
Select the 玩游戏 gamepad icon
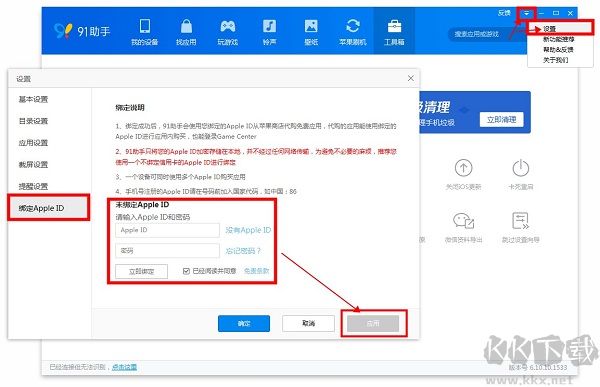click(x=228, y=26)
